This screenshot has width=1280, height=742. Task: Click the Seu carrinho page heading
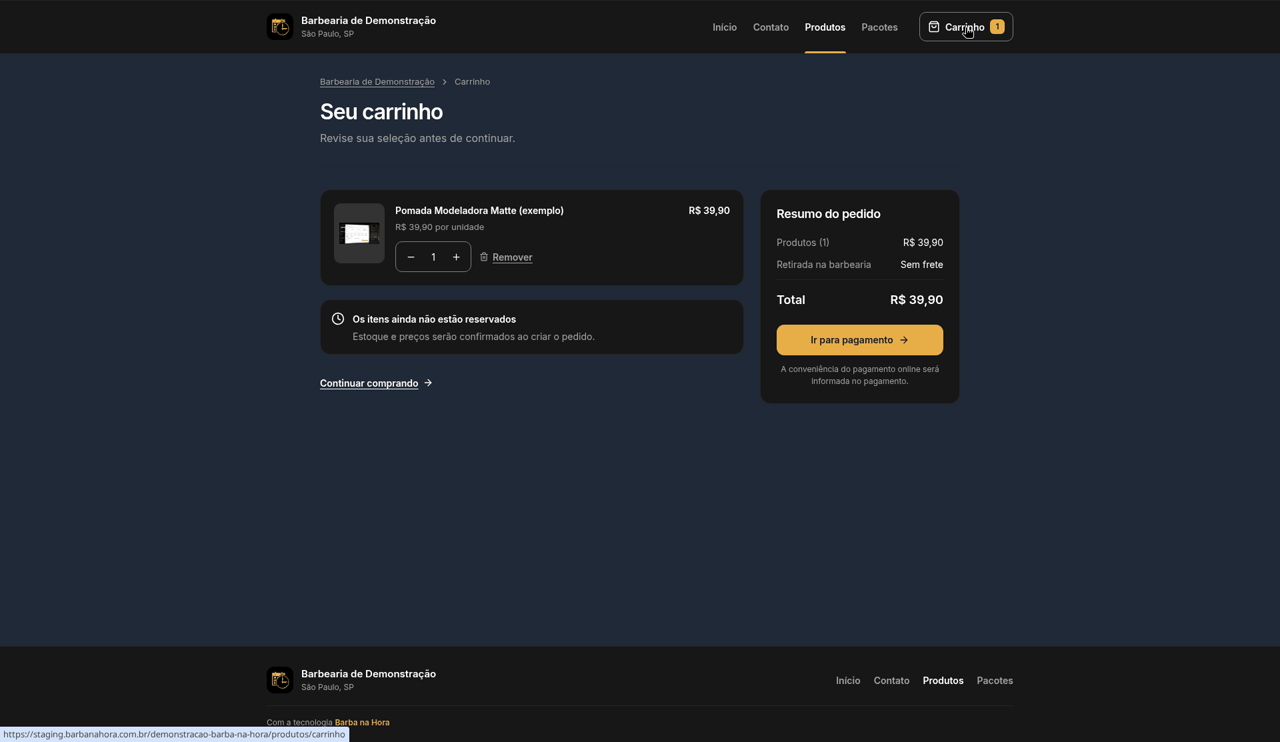[x=381, y=112]
